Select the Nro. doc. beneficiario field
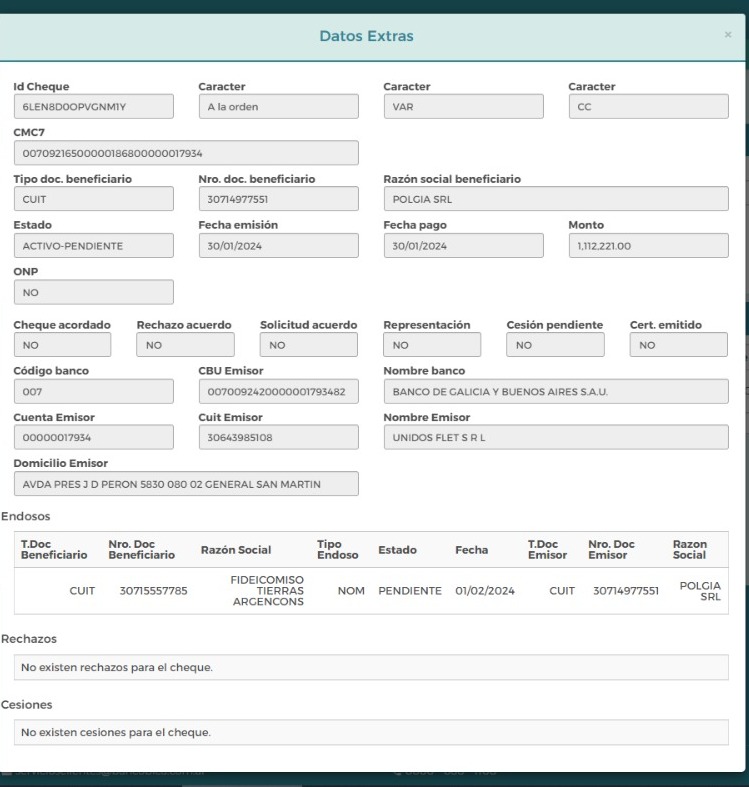 (x=279, y=199)
